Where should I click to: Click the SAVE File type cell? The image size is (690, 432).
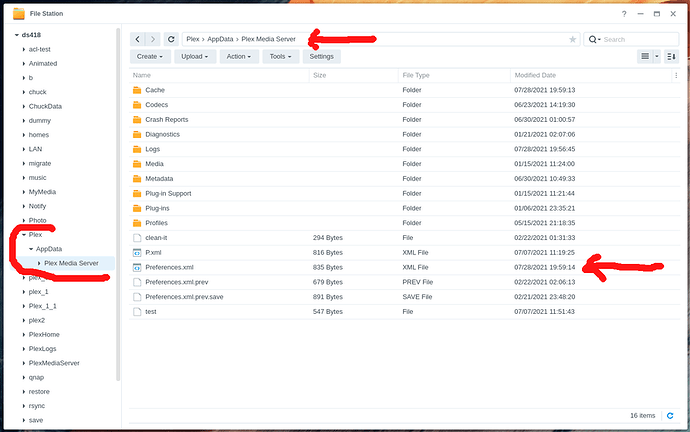coord(417,297)
